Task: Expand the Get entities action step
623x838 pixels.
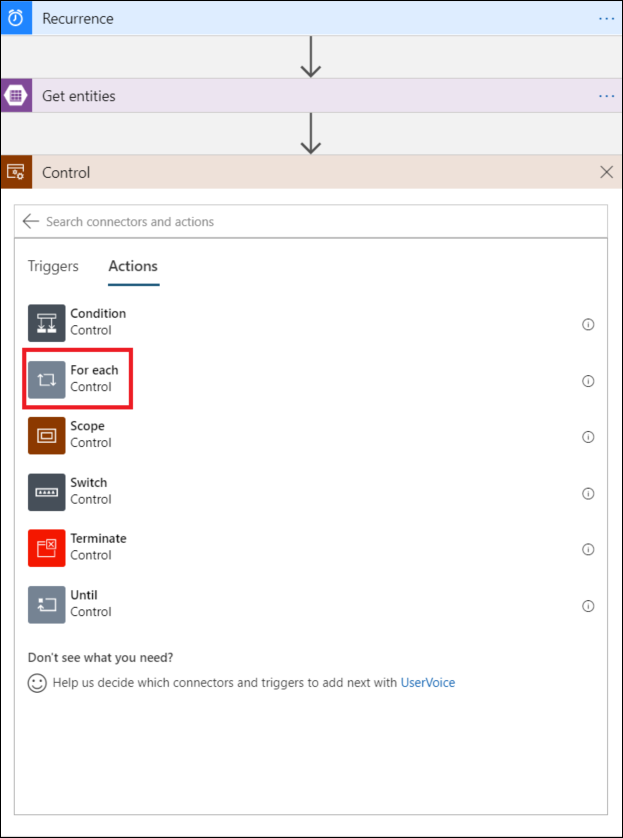Action: pyautogui.click(x=310, y=96)
